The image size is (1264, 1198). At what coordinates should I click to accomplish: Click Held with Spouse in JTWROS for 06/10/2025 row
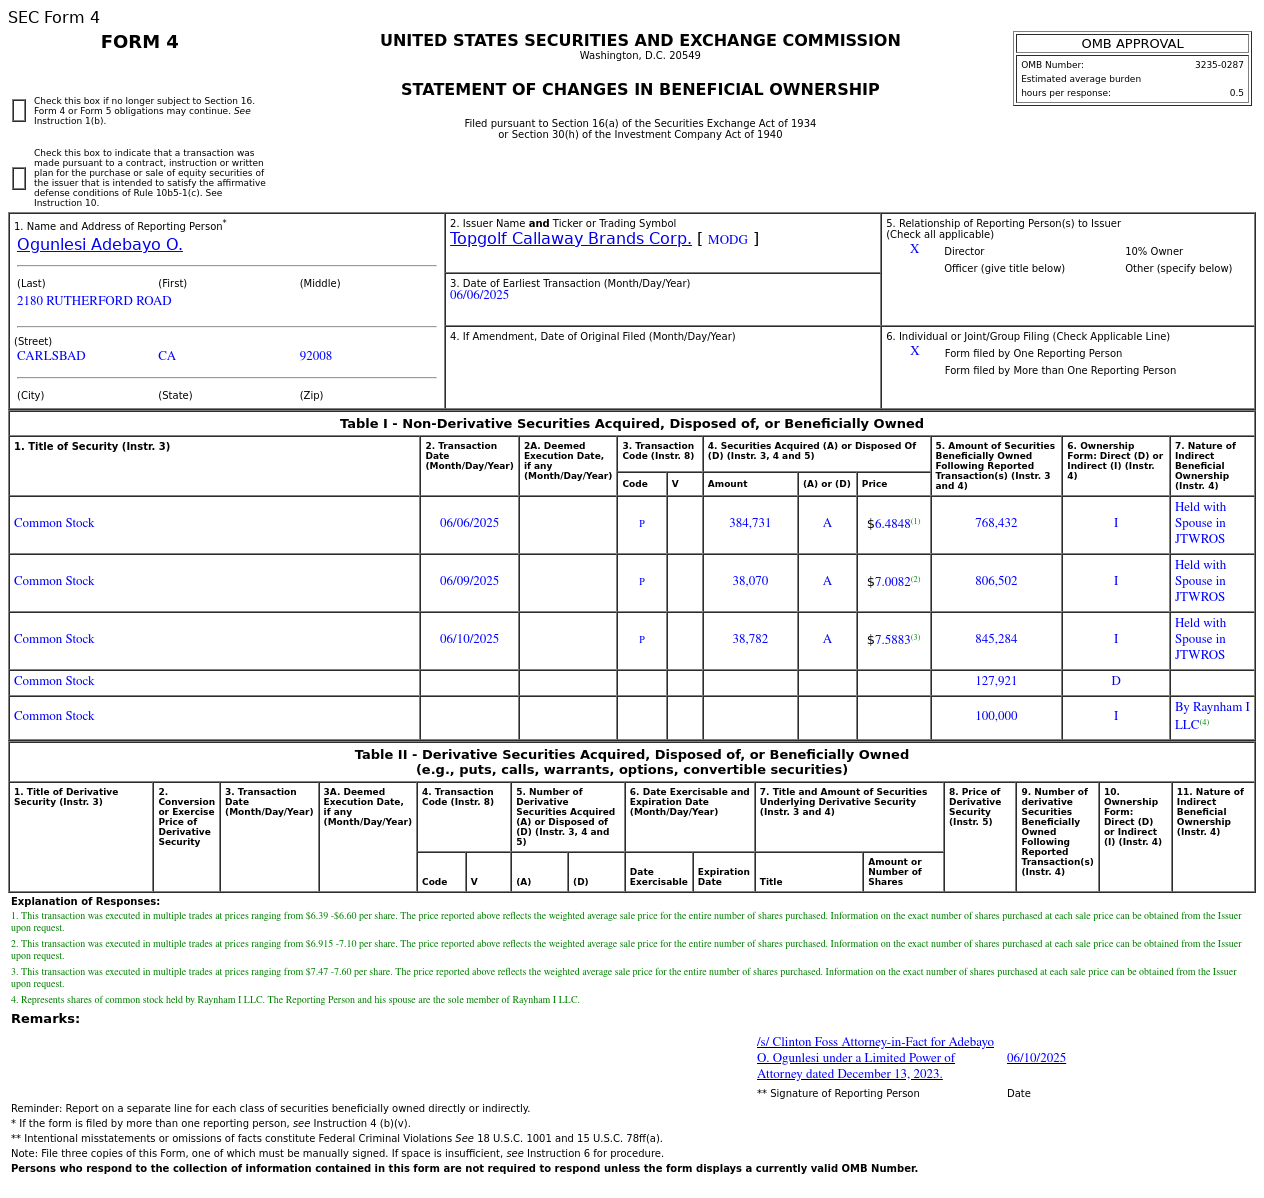click(x=1200, y=639)
